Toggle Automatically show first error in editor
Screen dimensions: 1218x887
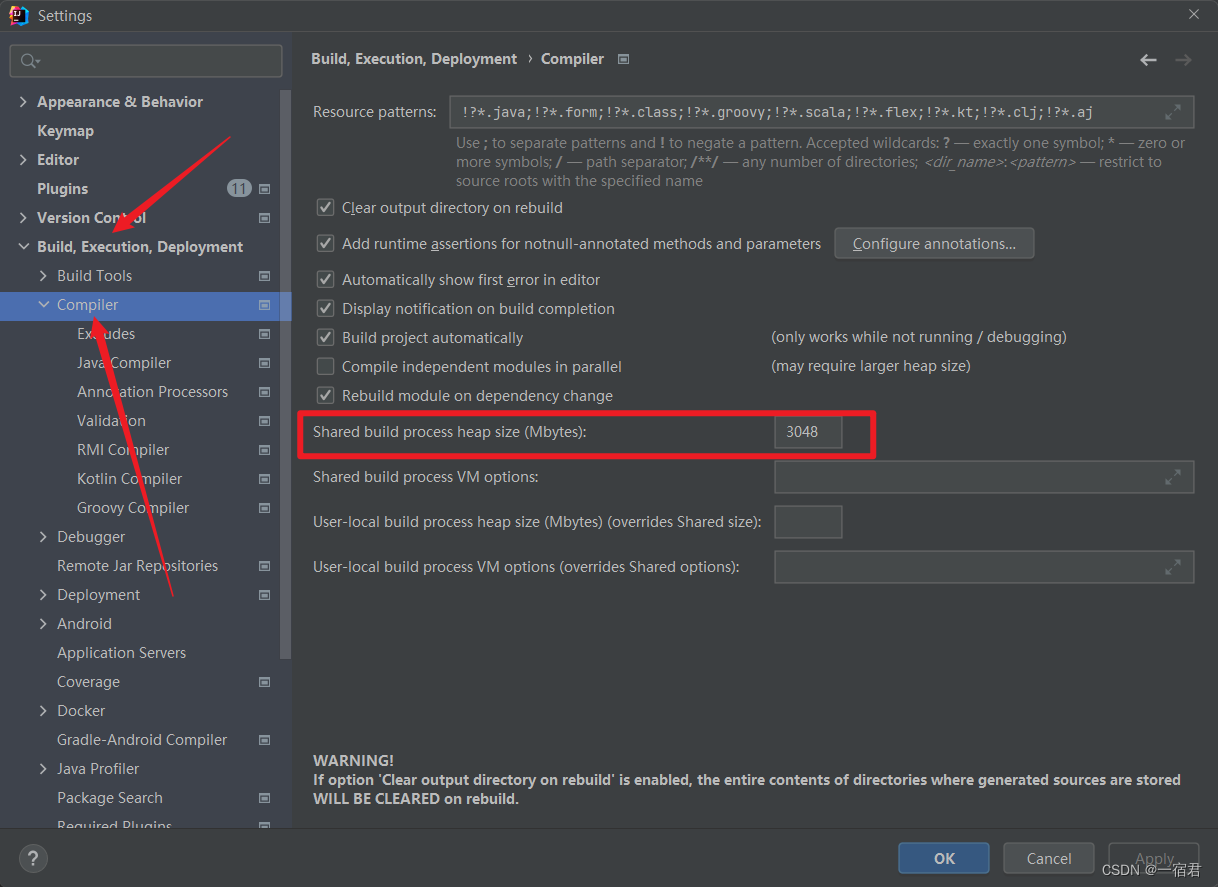pos(325,280)
